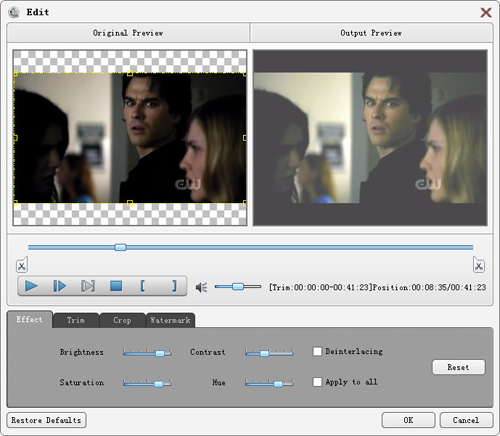
Task: Open the Watermark tab
Action: [x=170, y=320]
